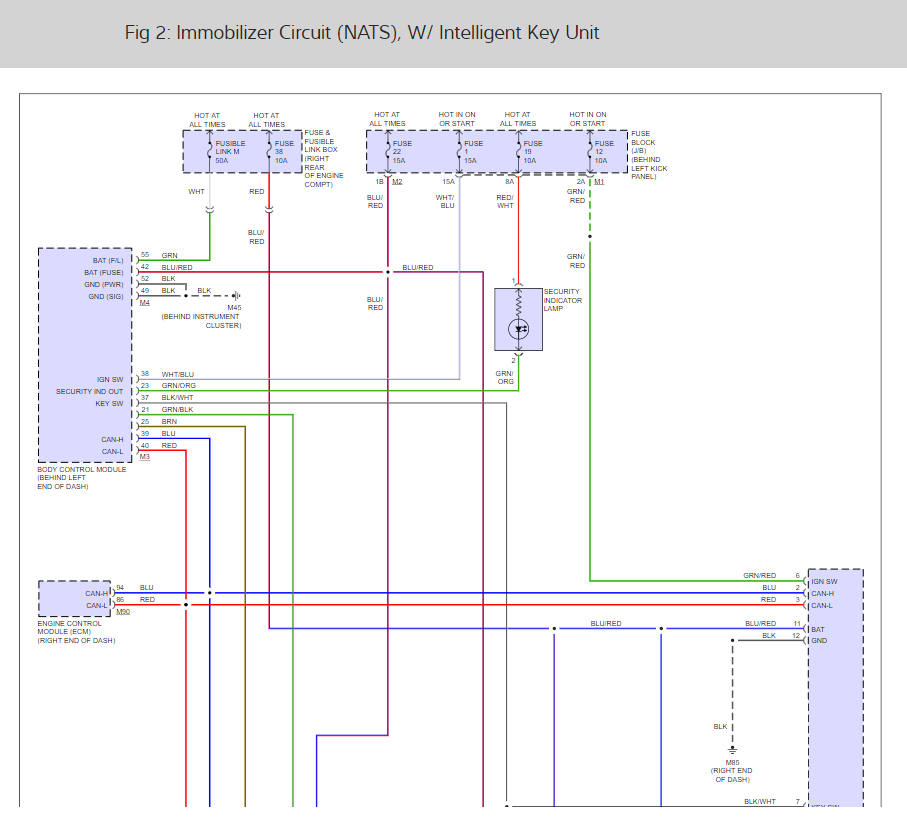The image size is (907, 828).
Task: Click connector label 'M2'
Action: point(397,182)
